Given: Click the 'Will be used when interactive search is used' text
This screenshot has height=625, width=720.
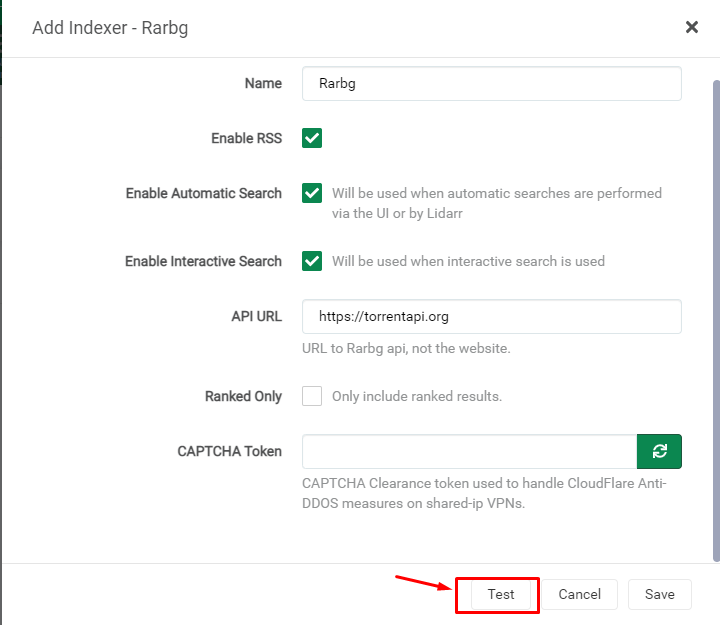Looking at the screenshot, I should (x=468, y=261).
